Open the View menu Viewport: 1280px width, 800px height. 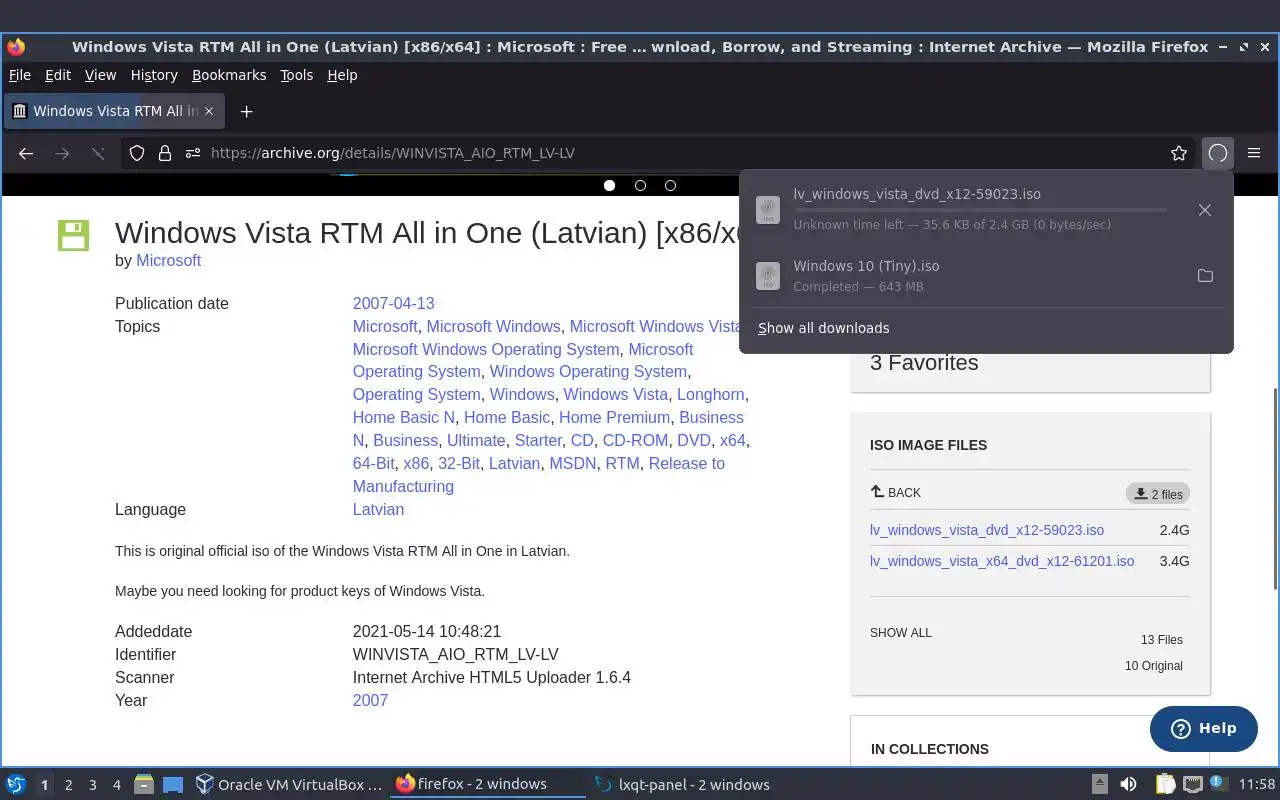(x=100, y=75)
